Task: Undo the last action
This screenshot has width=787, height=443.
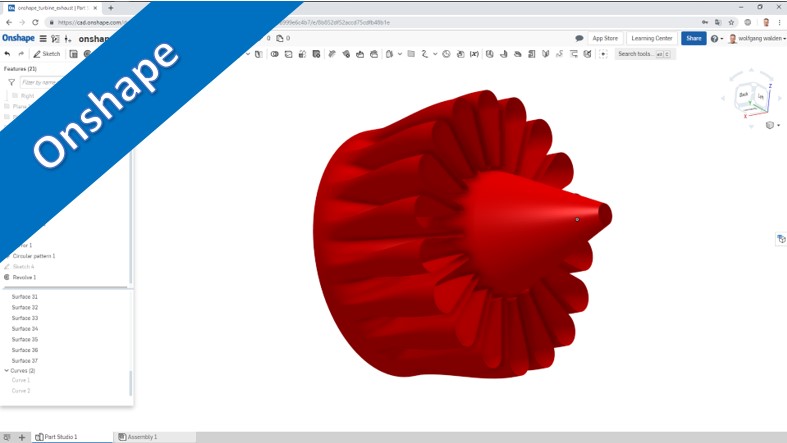Action: tap(7, 54)
